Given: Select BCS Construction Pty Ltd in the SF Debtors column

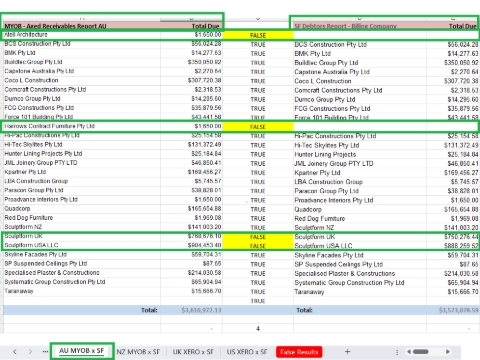Looking at the screenshot, I should click(x=330, y=45).
